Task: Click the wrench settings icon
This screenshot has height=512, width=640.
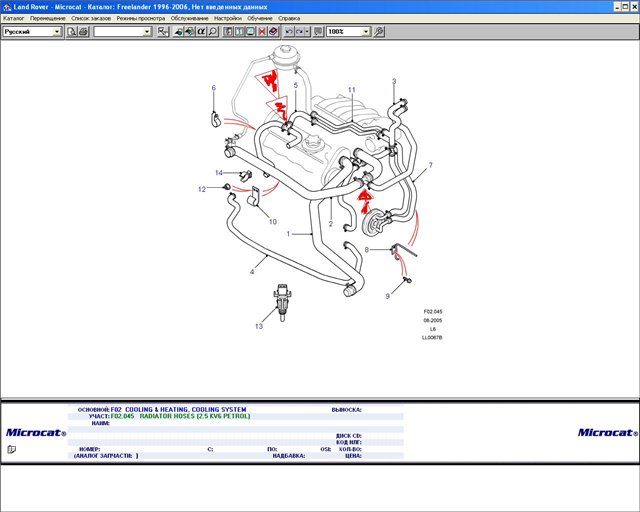Action: pyautogui.click(x=379, y=32)
